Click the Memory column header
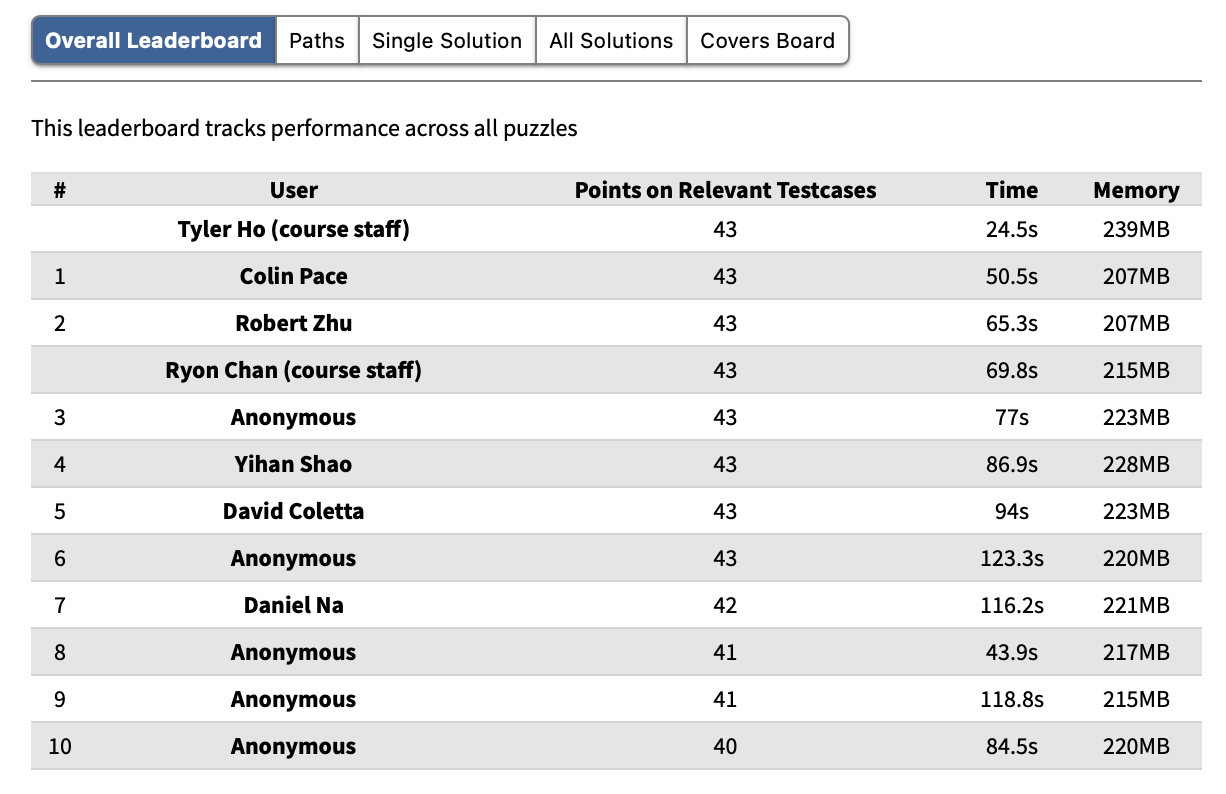Screen dimensions: 1226x794 pos(1136,190)
